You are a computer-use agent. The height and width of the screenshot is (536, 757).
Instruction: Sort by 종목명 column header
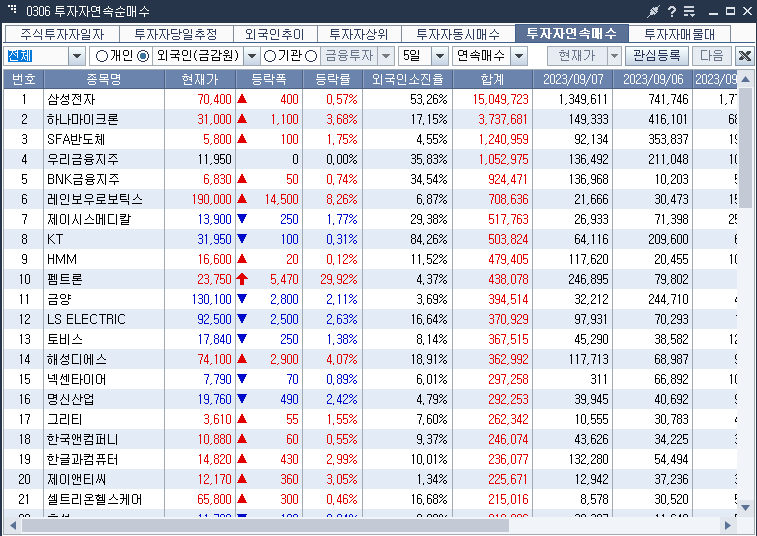104,79
